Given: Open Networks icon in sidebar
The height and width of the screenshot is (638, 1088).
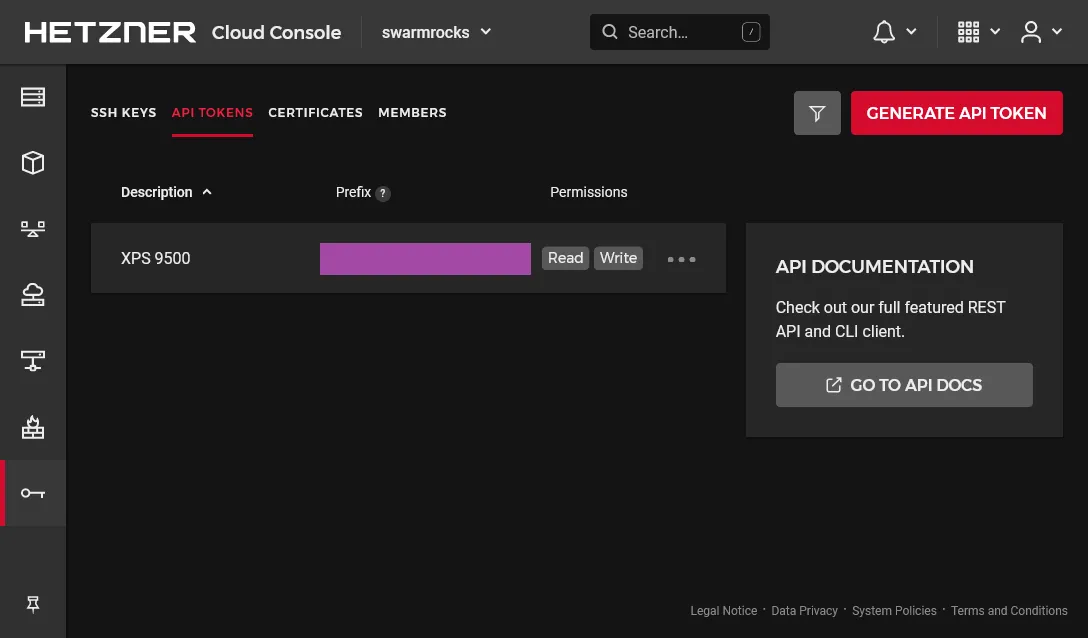Looking at the screenshot, I should coord(33,361).
